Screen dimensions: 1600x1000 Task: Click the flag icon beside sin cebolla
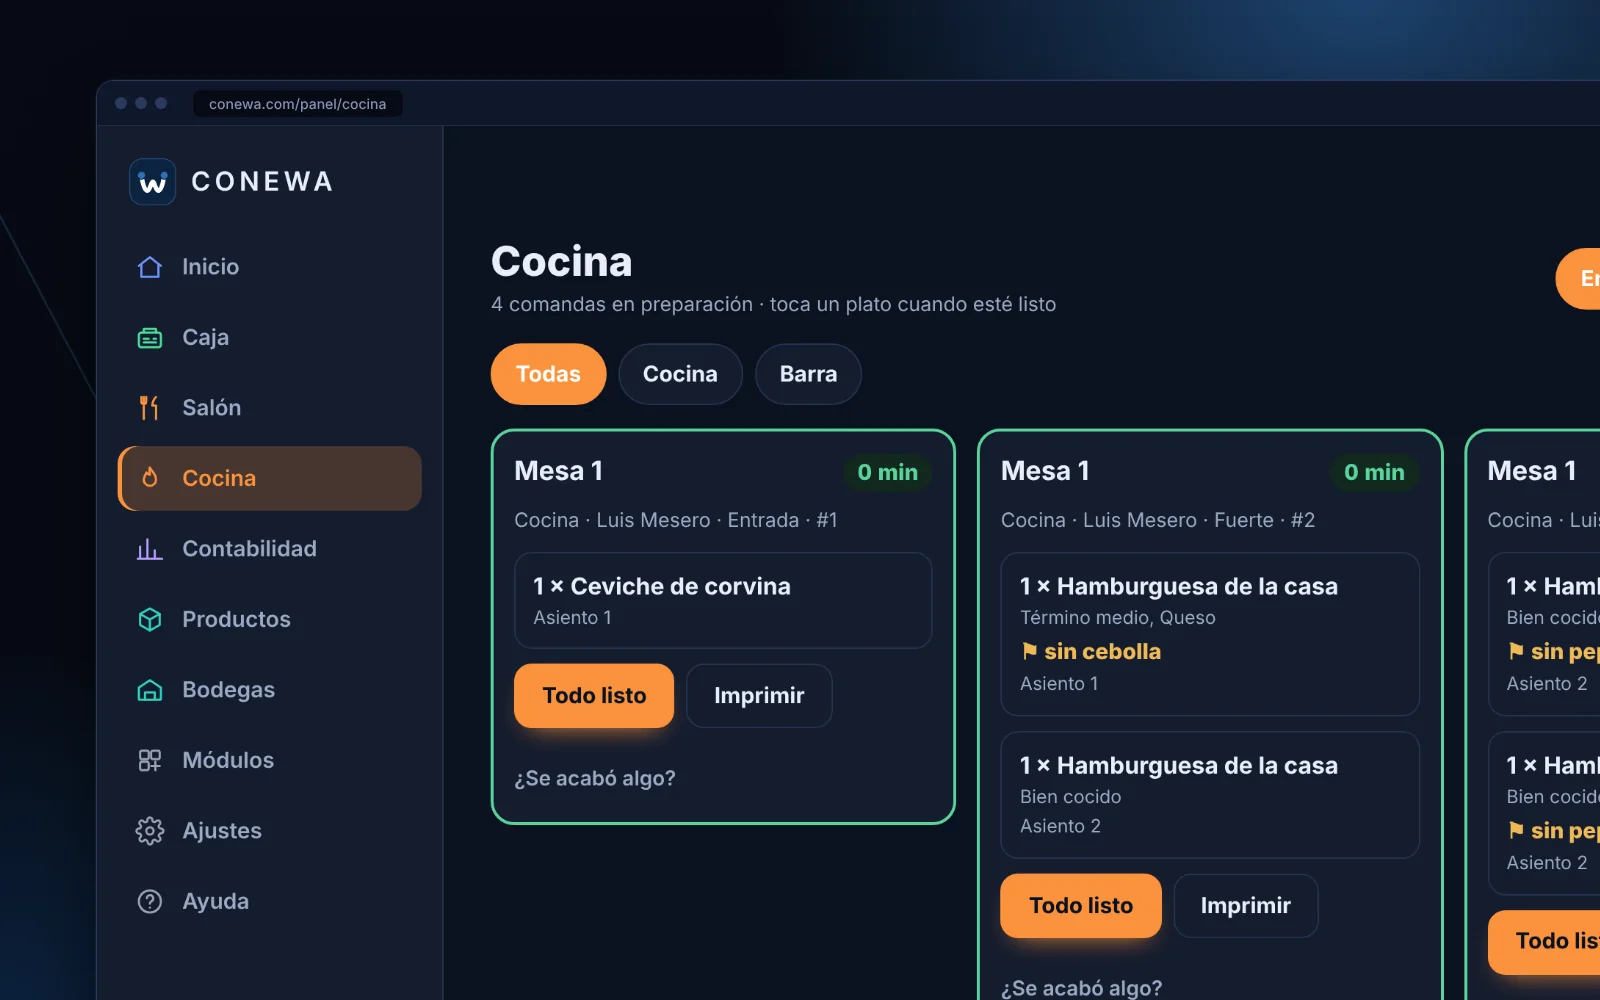coord(1029,651)
